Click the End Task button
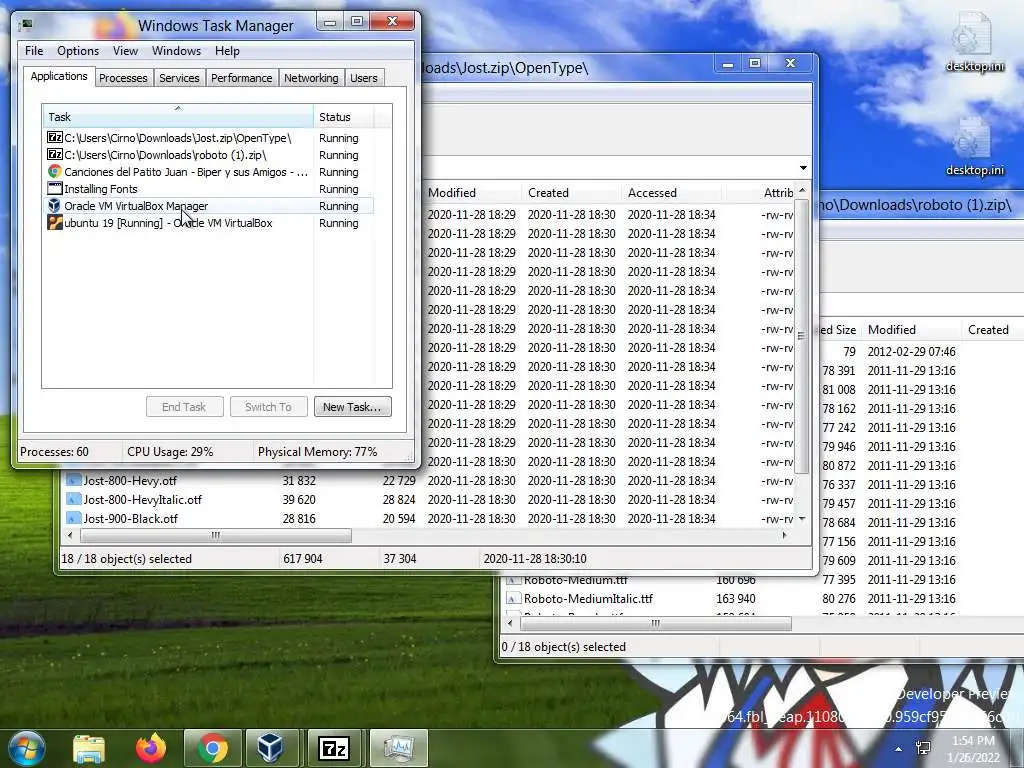 (184, 407)
